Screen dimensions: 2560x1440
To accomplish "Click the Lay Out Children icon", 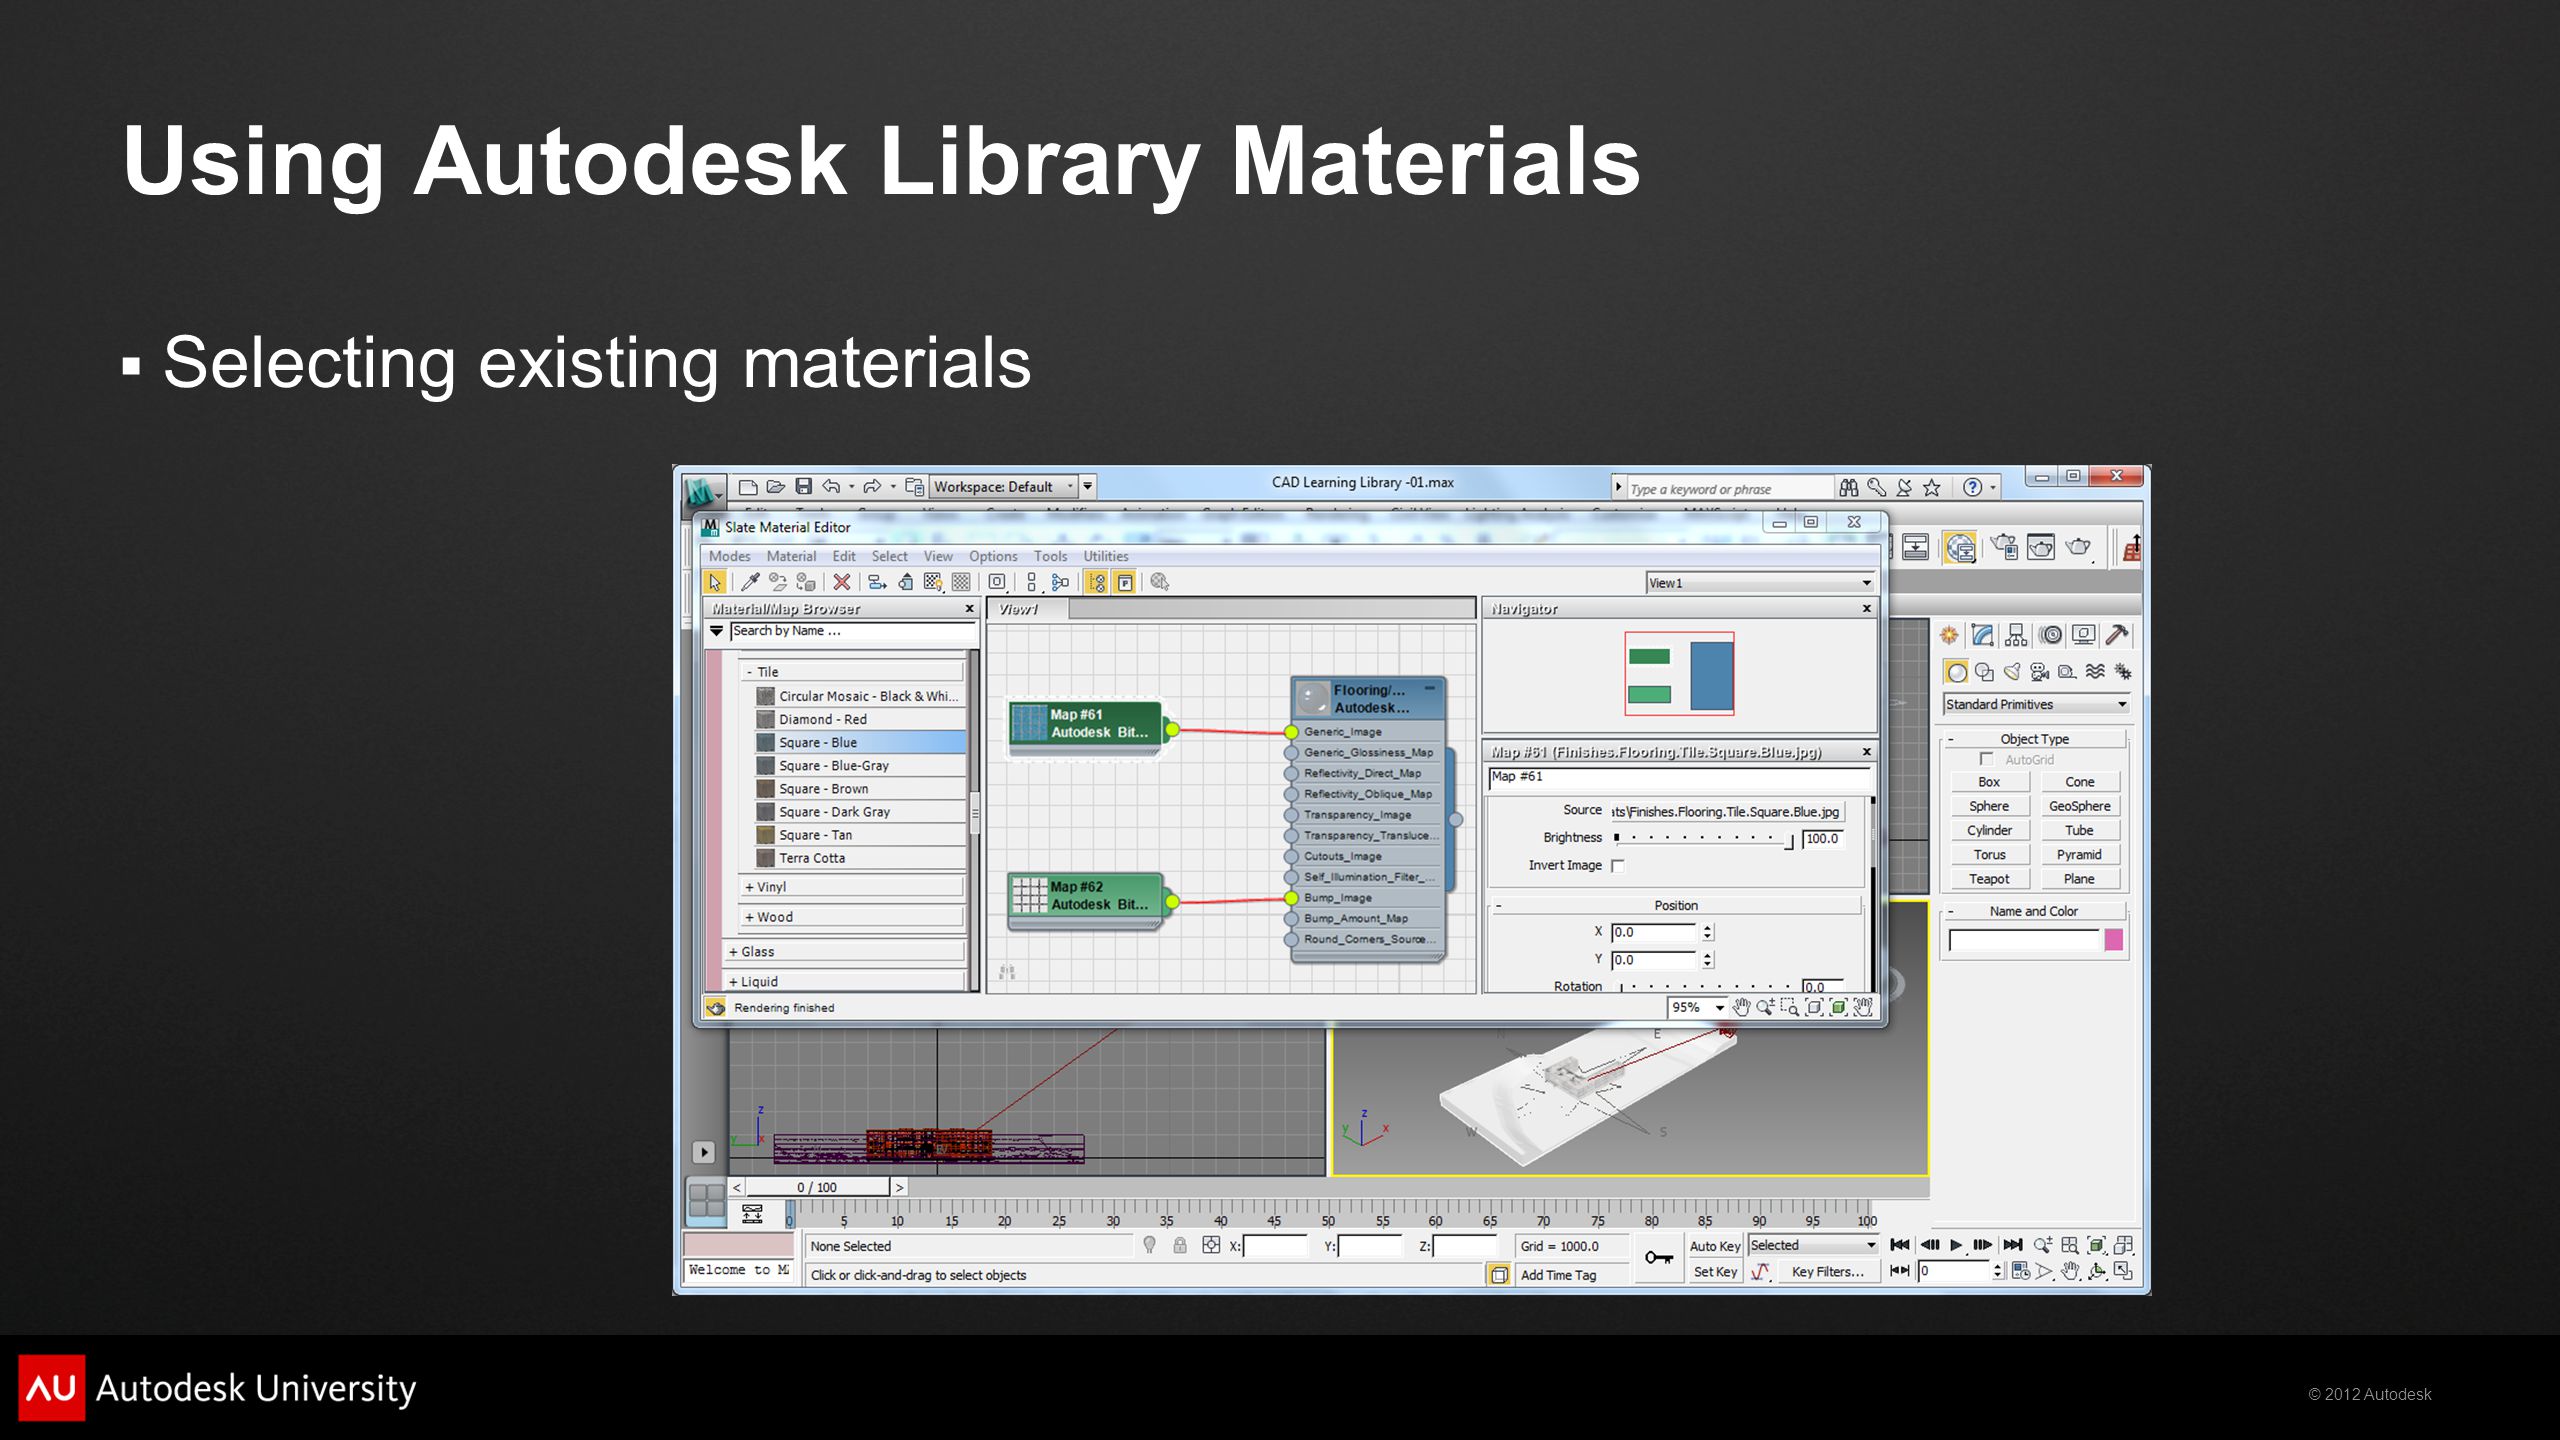I will [x=1061, y=582].
